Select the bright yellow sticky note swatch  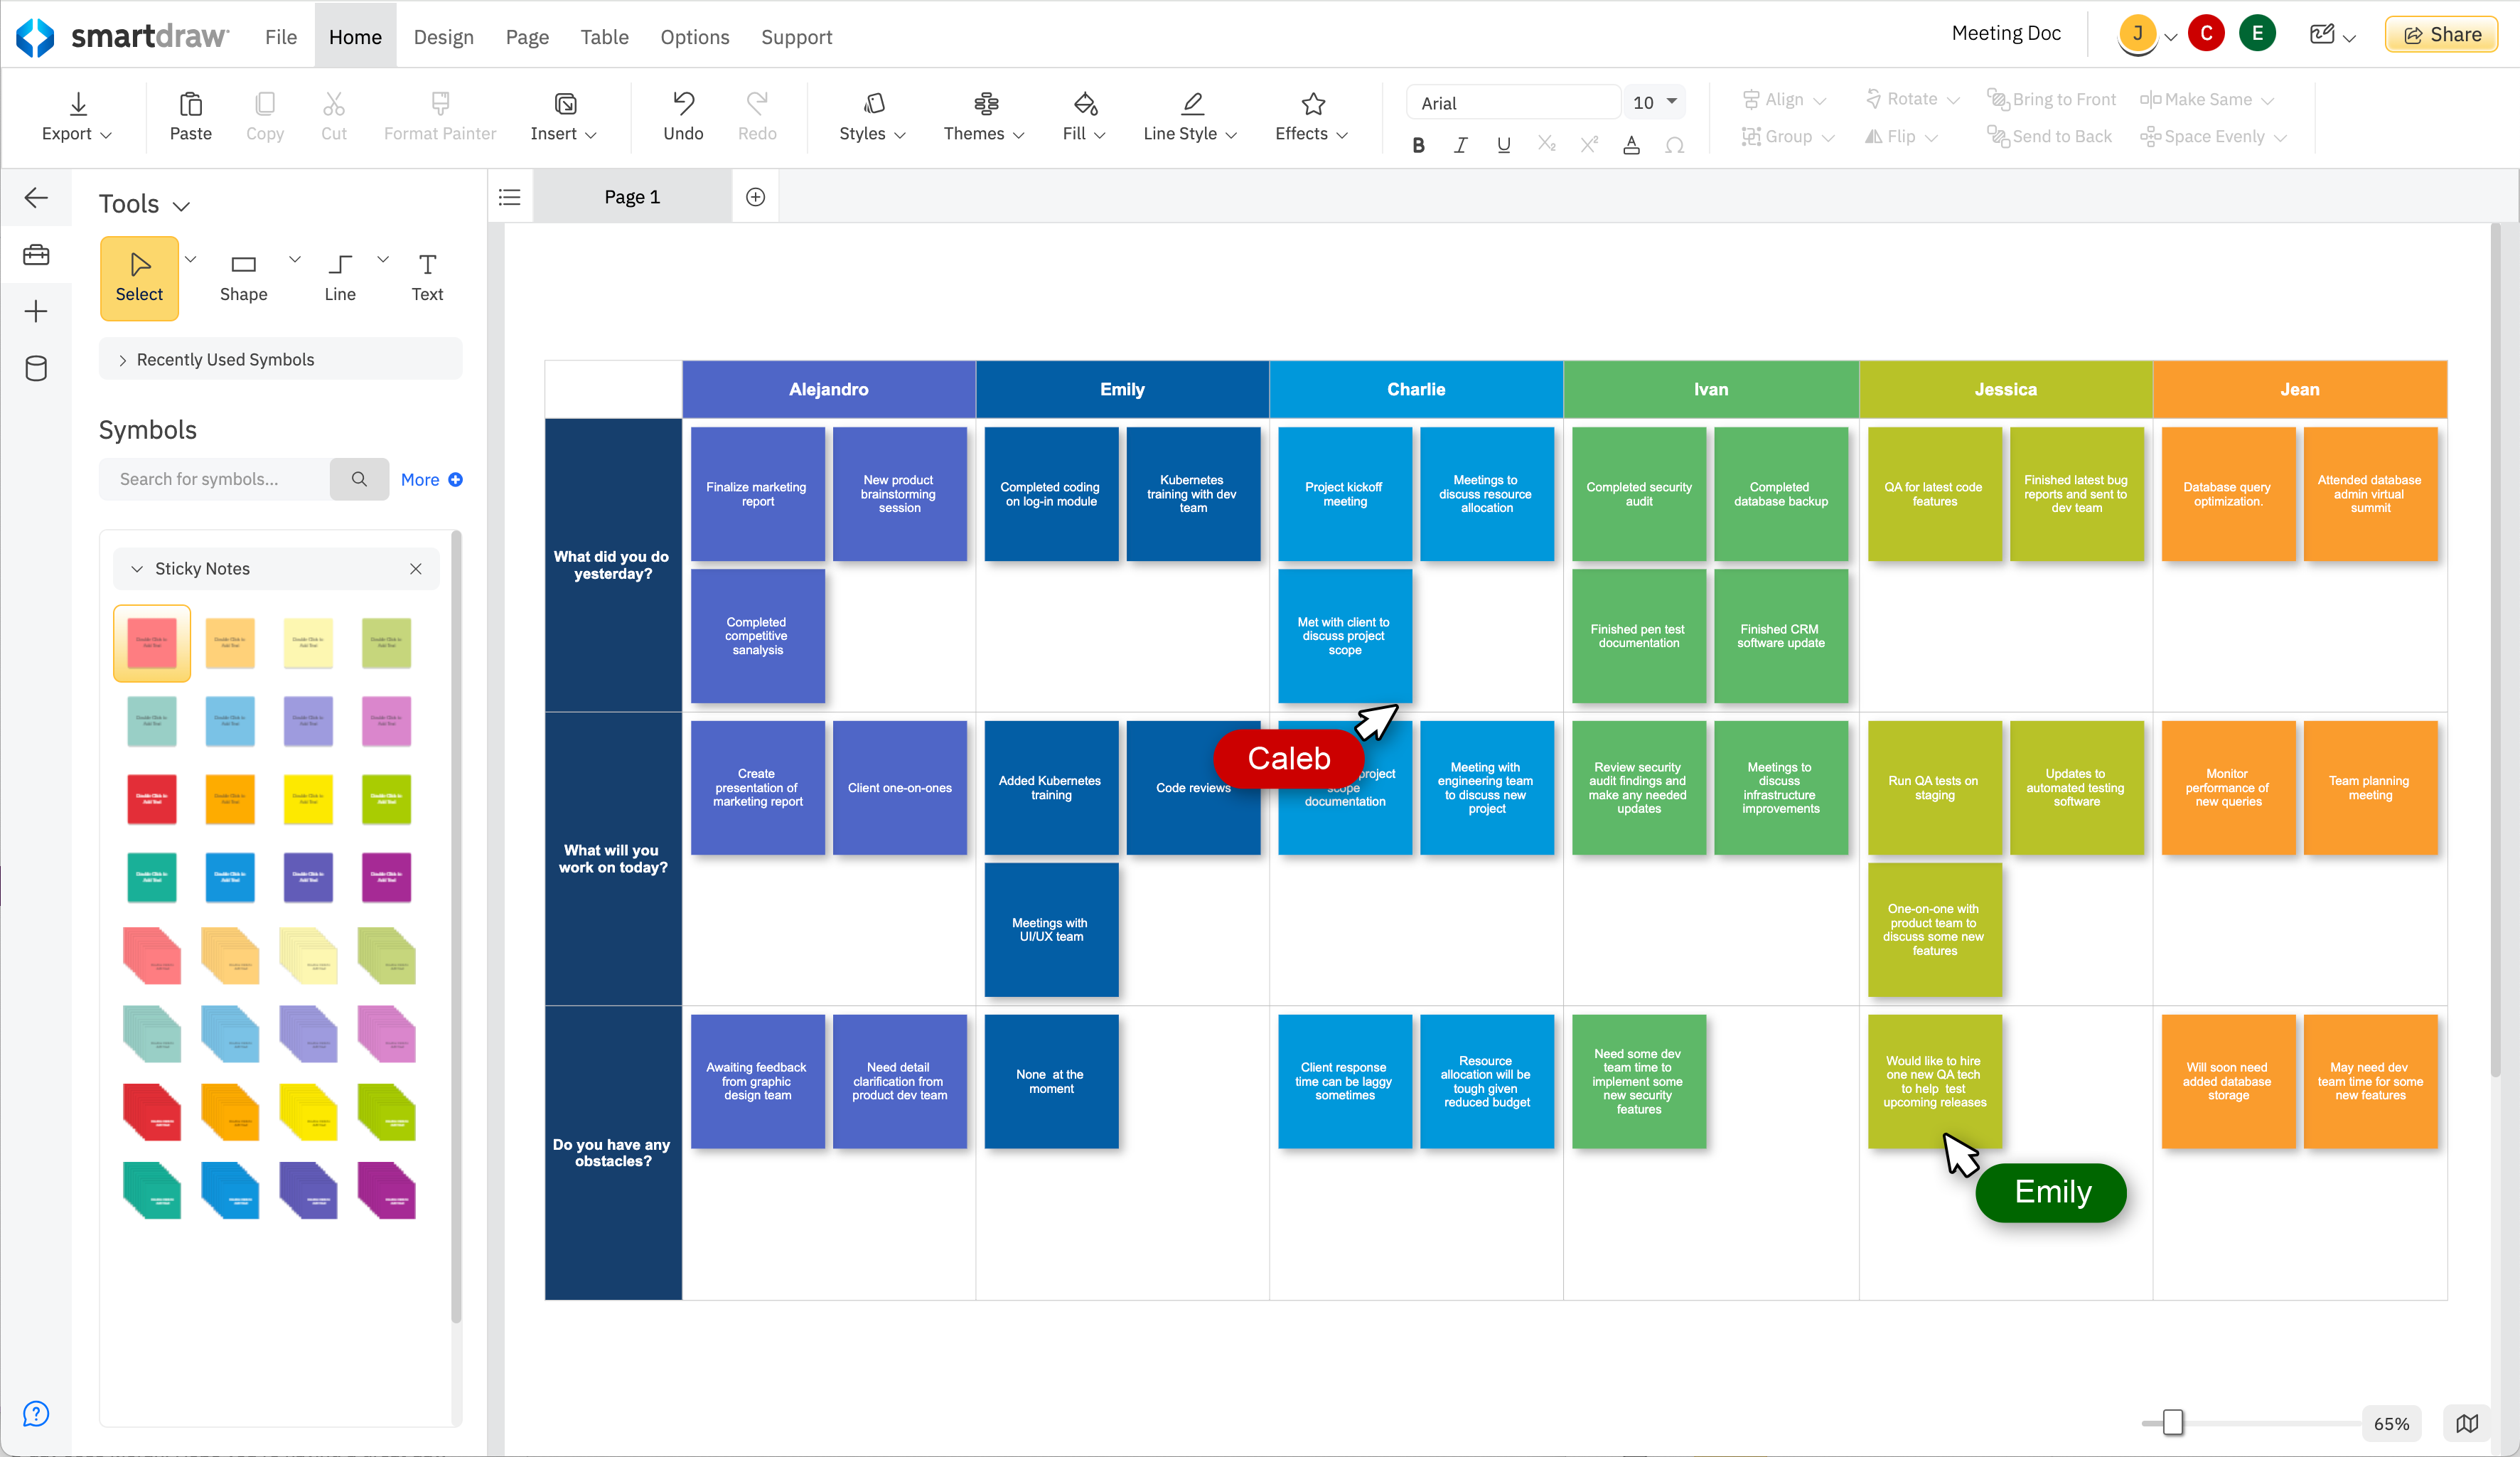tap(308, 799)
